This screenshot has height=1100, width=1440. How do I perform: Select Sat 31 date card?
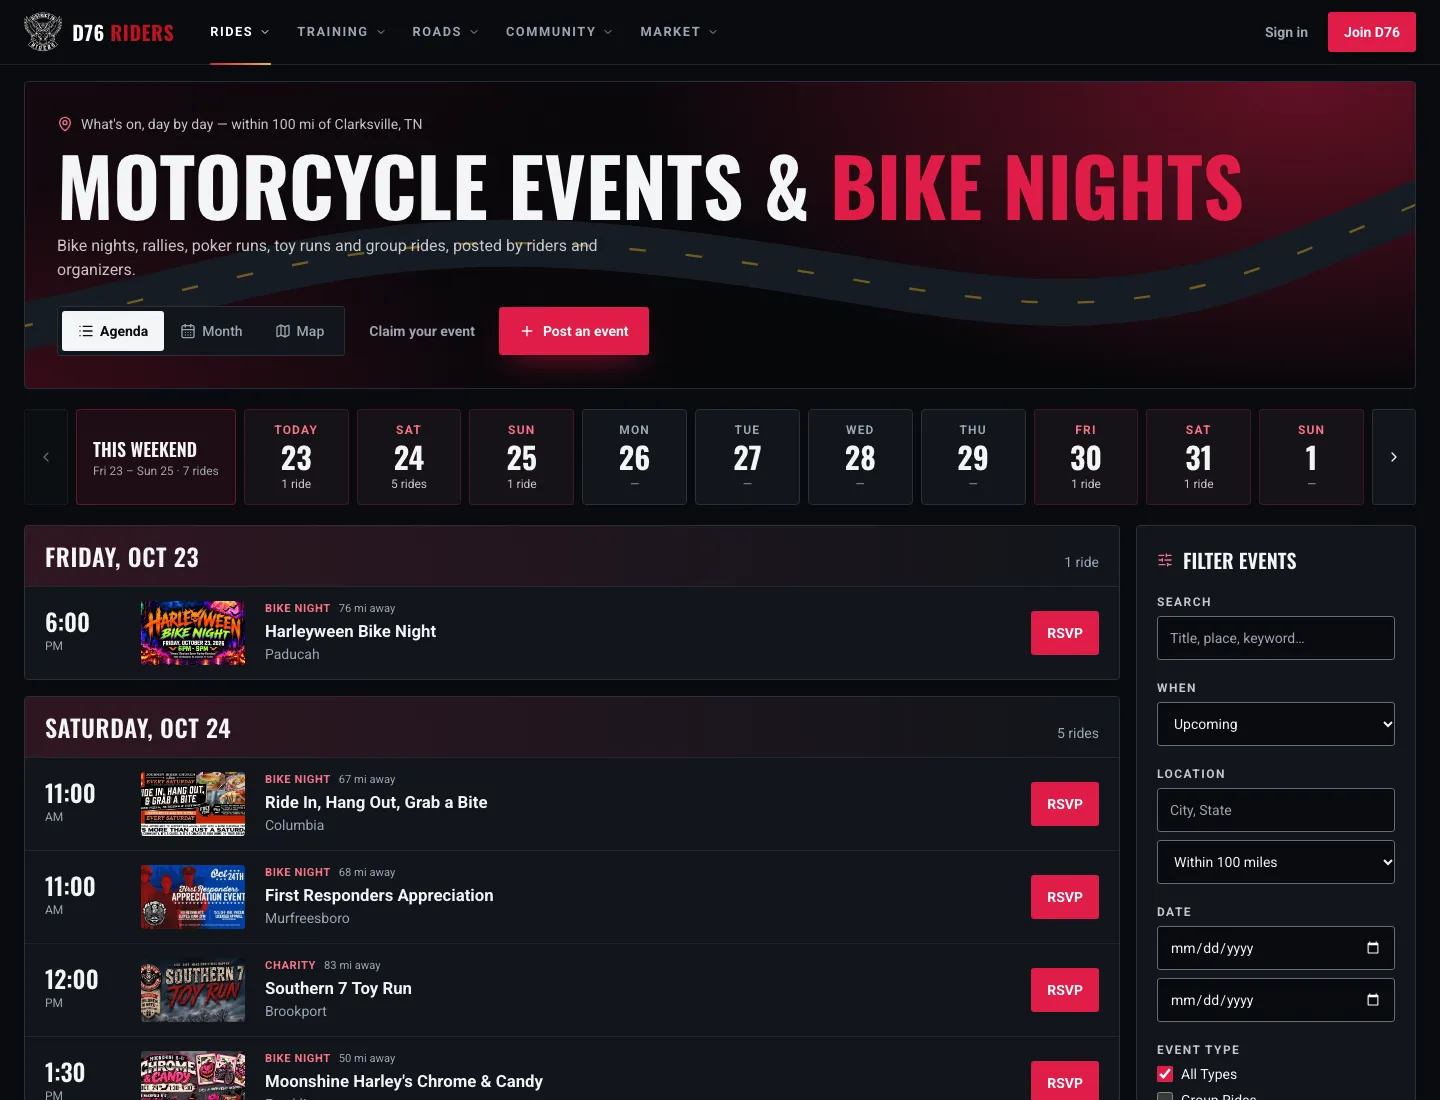pyautogui.click(x=1198, y=457)
